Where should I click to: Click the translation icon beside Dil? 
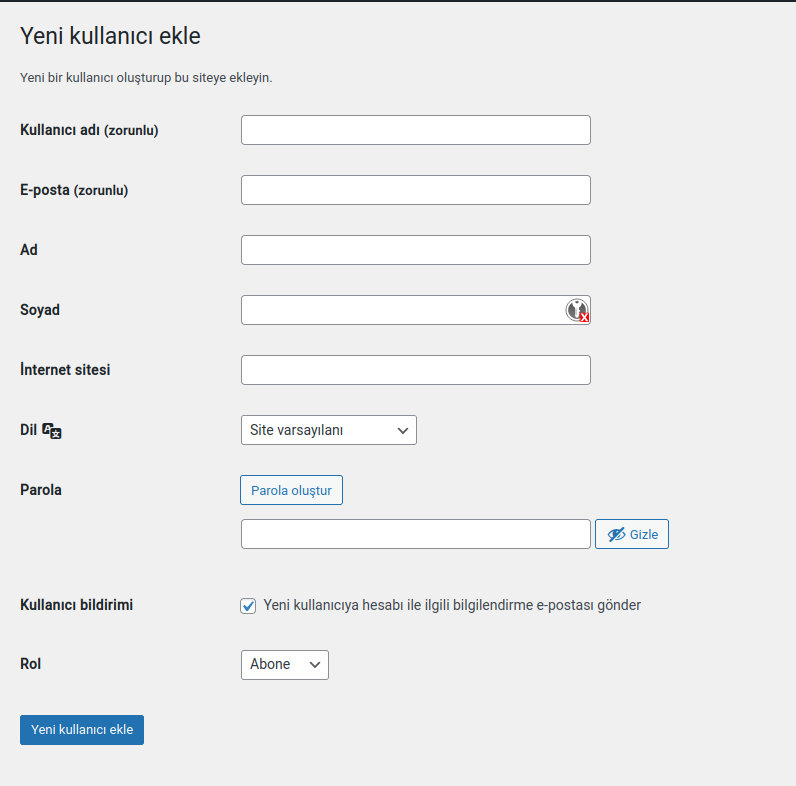(x=53, y=430)
